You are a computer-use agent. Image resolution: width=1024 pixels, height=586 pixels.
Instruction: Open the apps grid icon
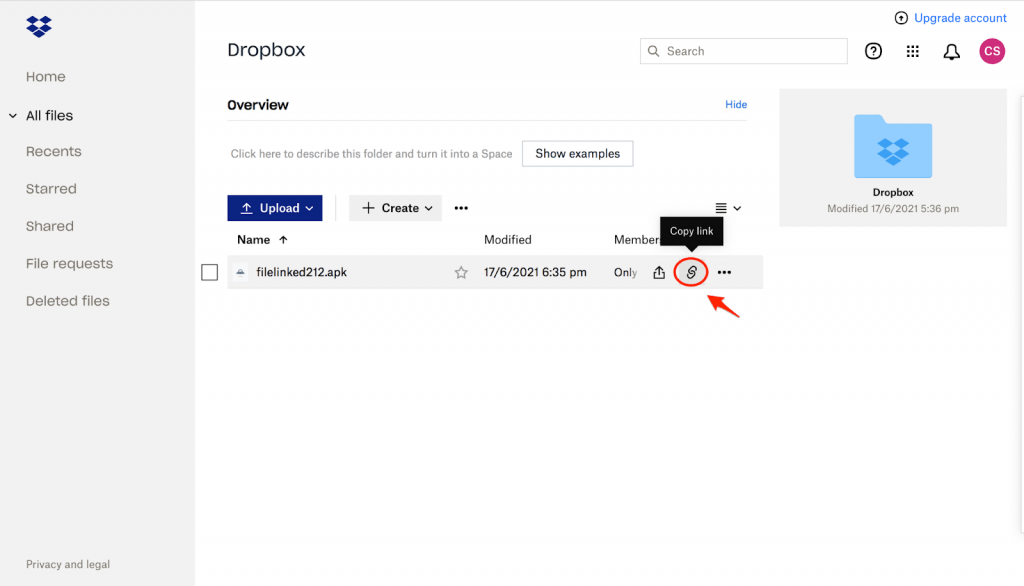click(912, 51)
